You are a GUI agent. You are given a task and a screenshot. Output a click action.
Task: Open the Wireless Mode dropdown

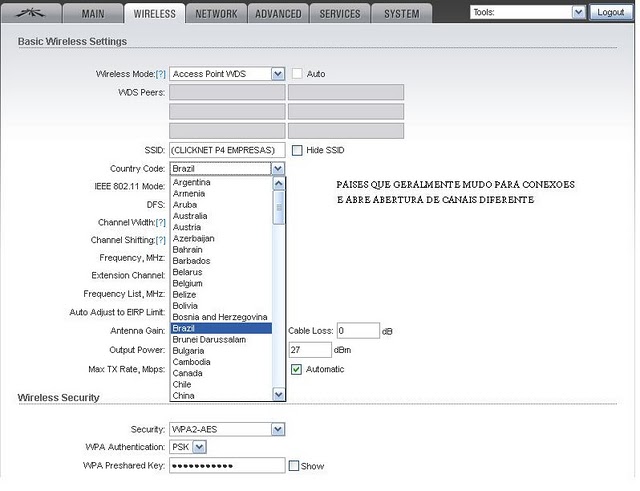[x=227, y=74]
